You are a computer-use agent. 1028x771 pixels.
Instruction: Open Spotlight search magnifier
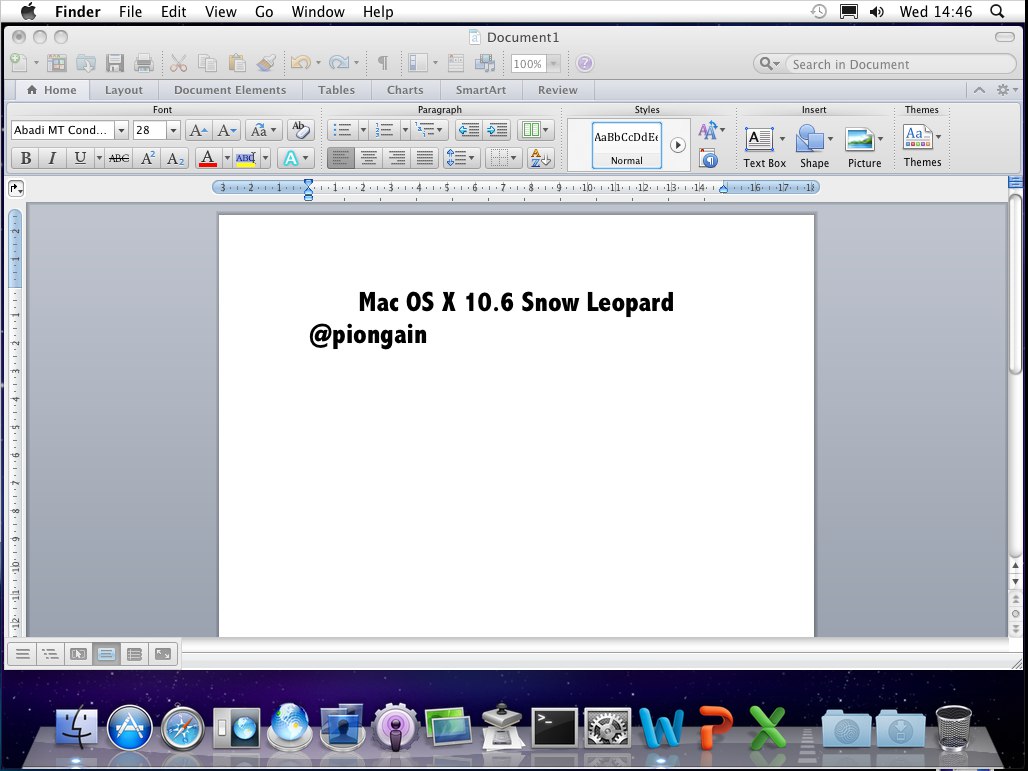tap(997, 11)
